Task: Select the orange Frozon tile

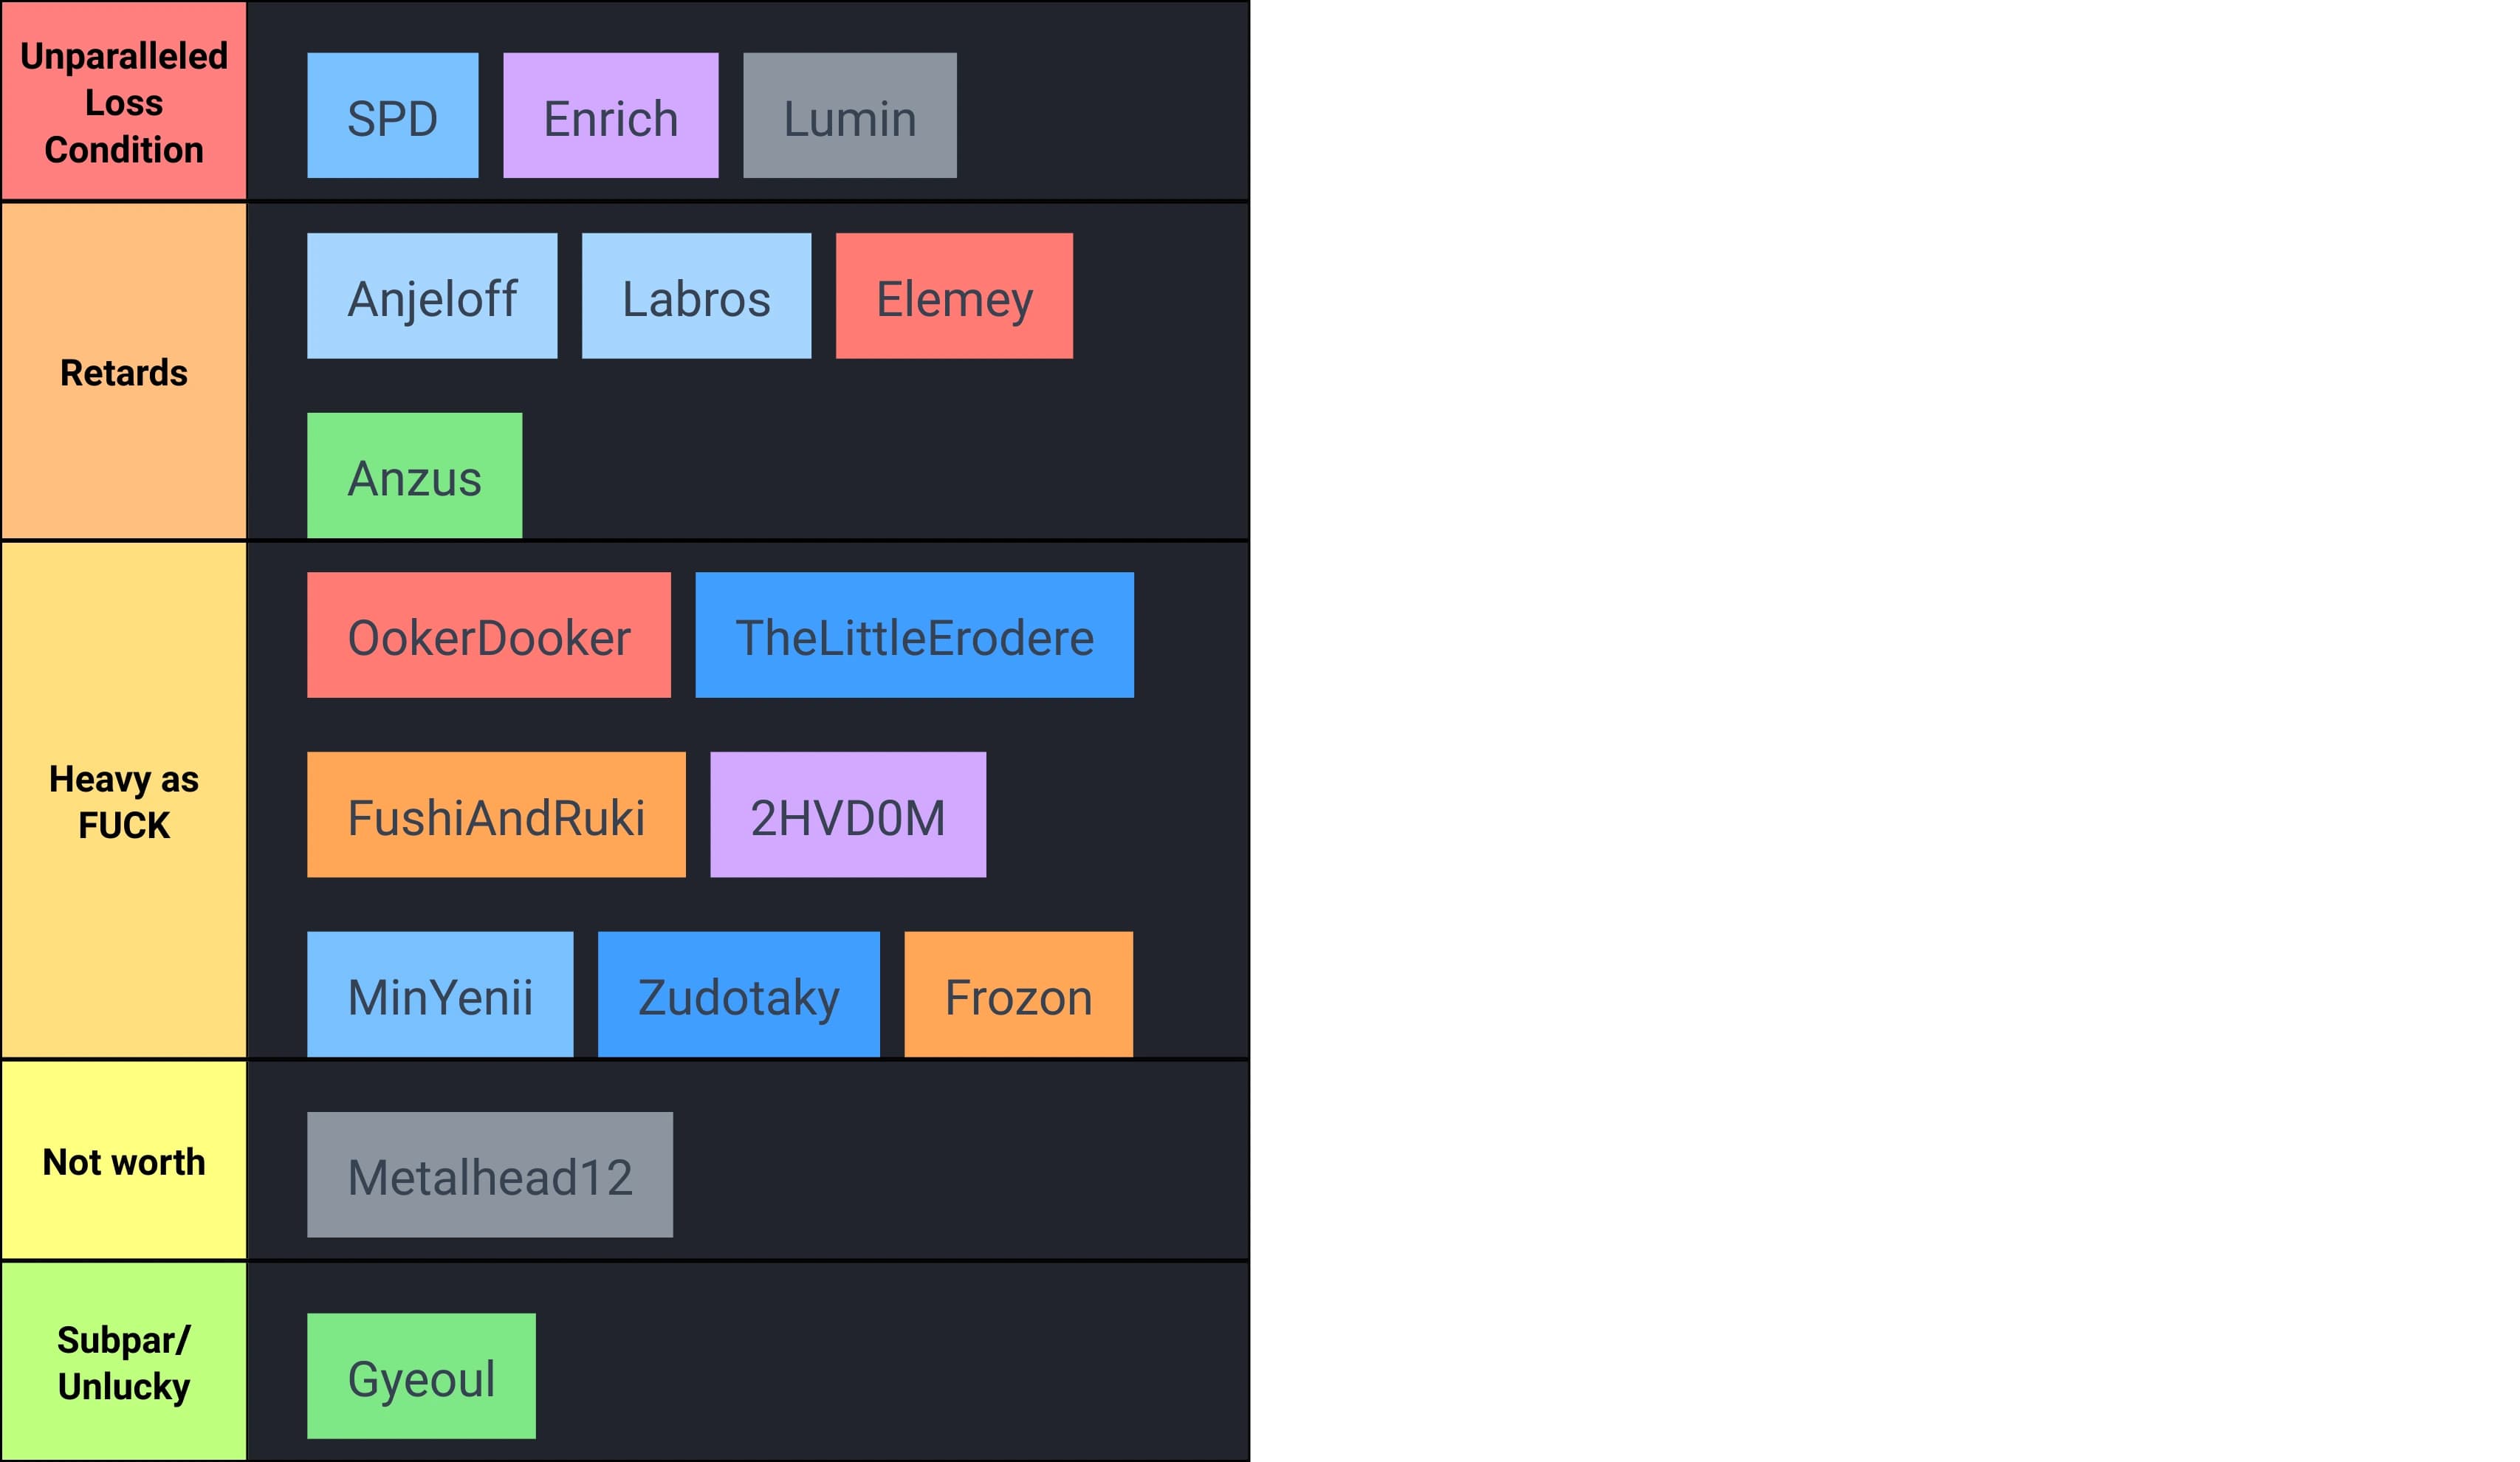Action: (x=1018, y=994)
